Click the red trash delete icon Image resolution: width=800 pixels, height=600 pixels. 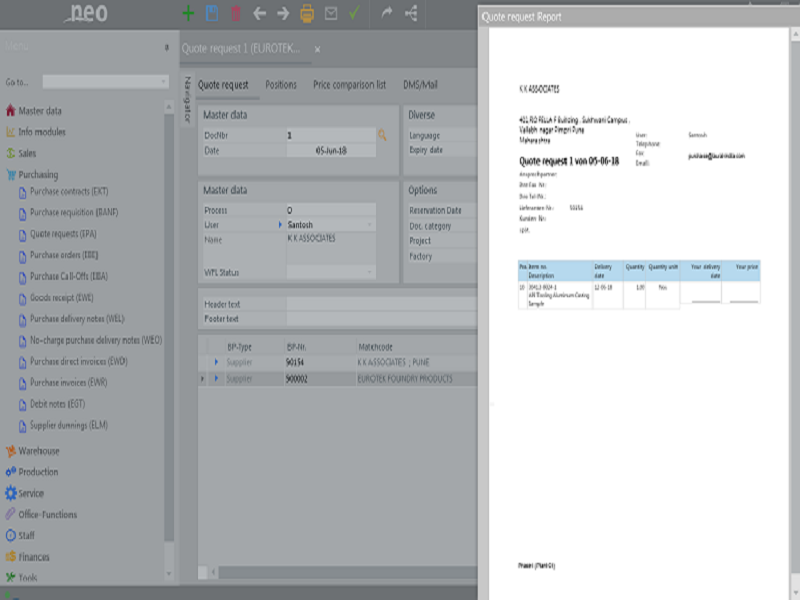[x=236, y=13]
